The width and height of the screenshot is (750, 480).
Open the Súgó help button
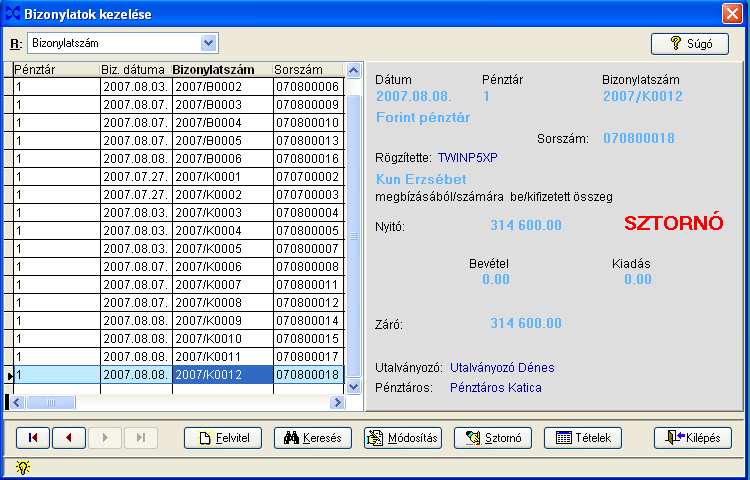[690, 44]
